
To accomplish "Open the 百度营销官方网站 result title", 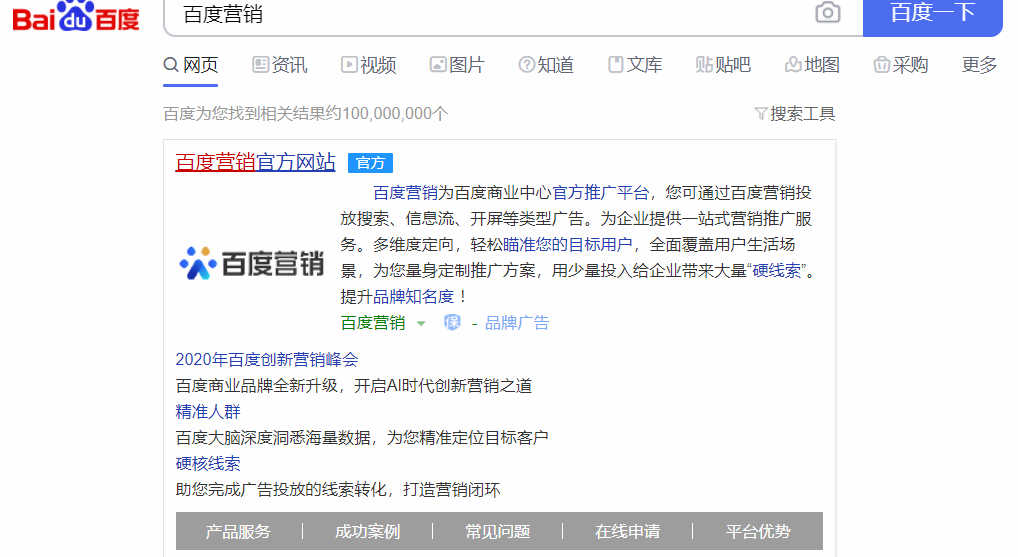I will coord(255,162).
